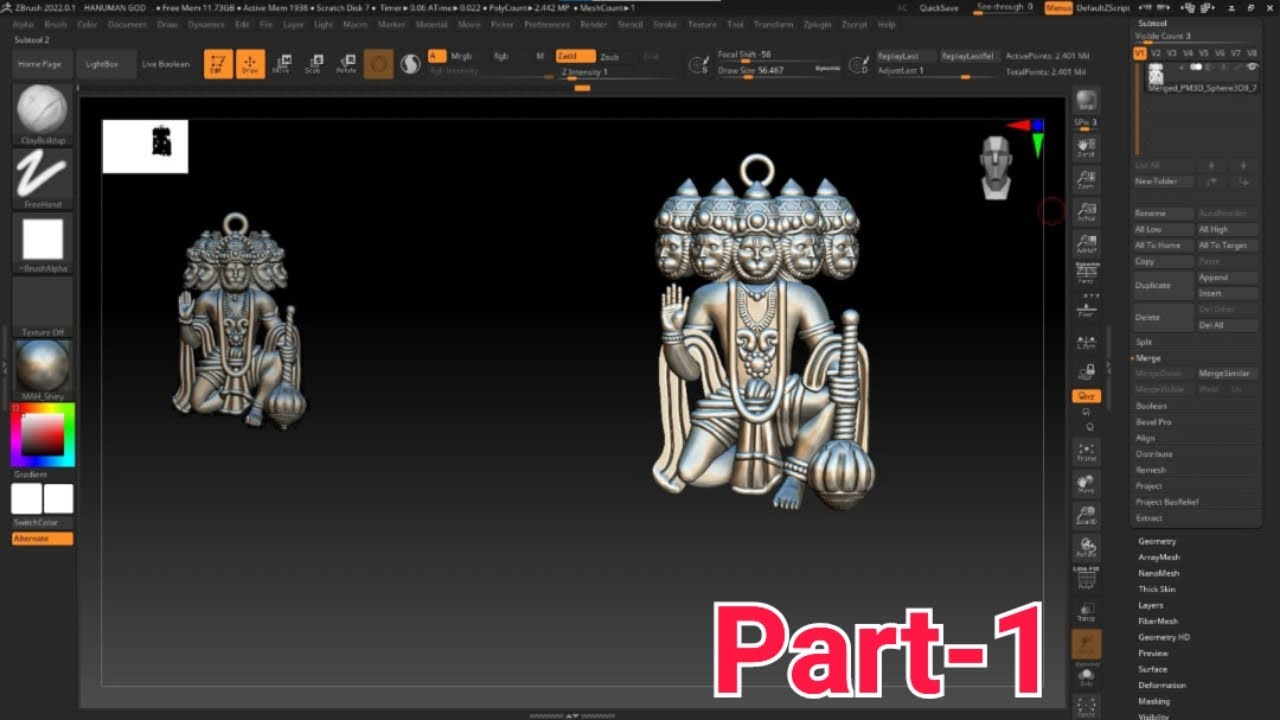This screenshot has width=1280, height=720.
Task: Click the MergeSimilar button
Action: 1228,373
